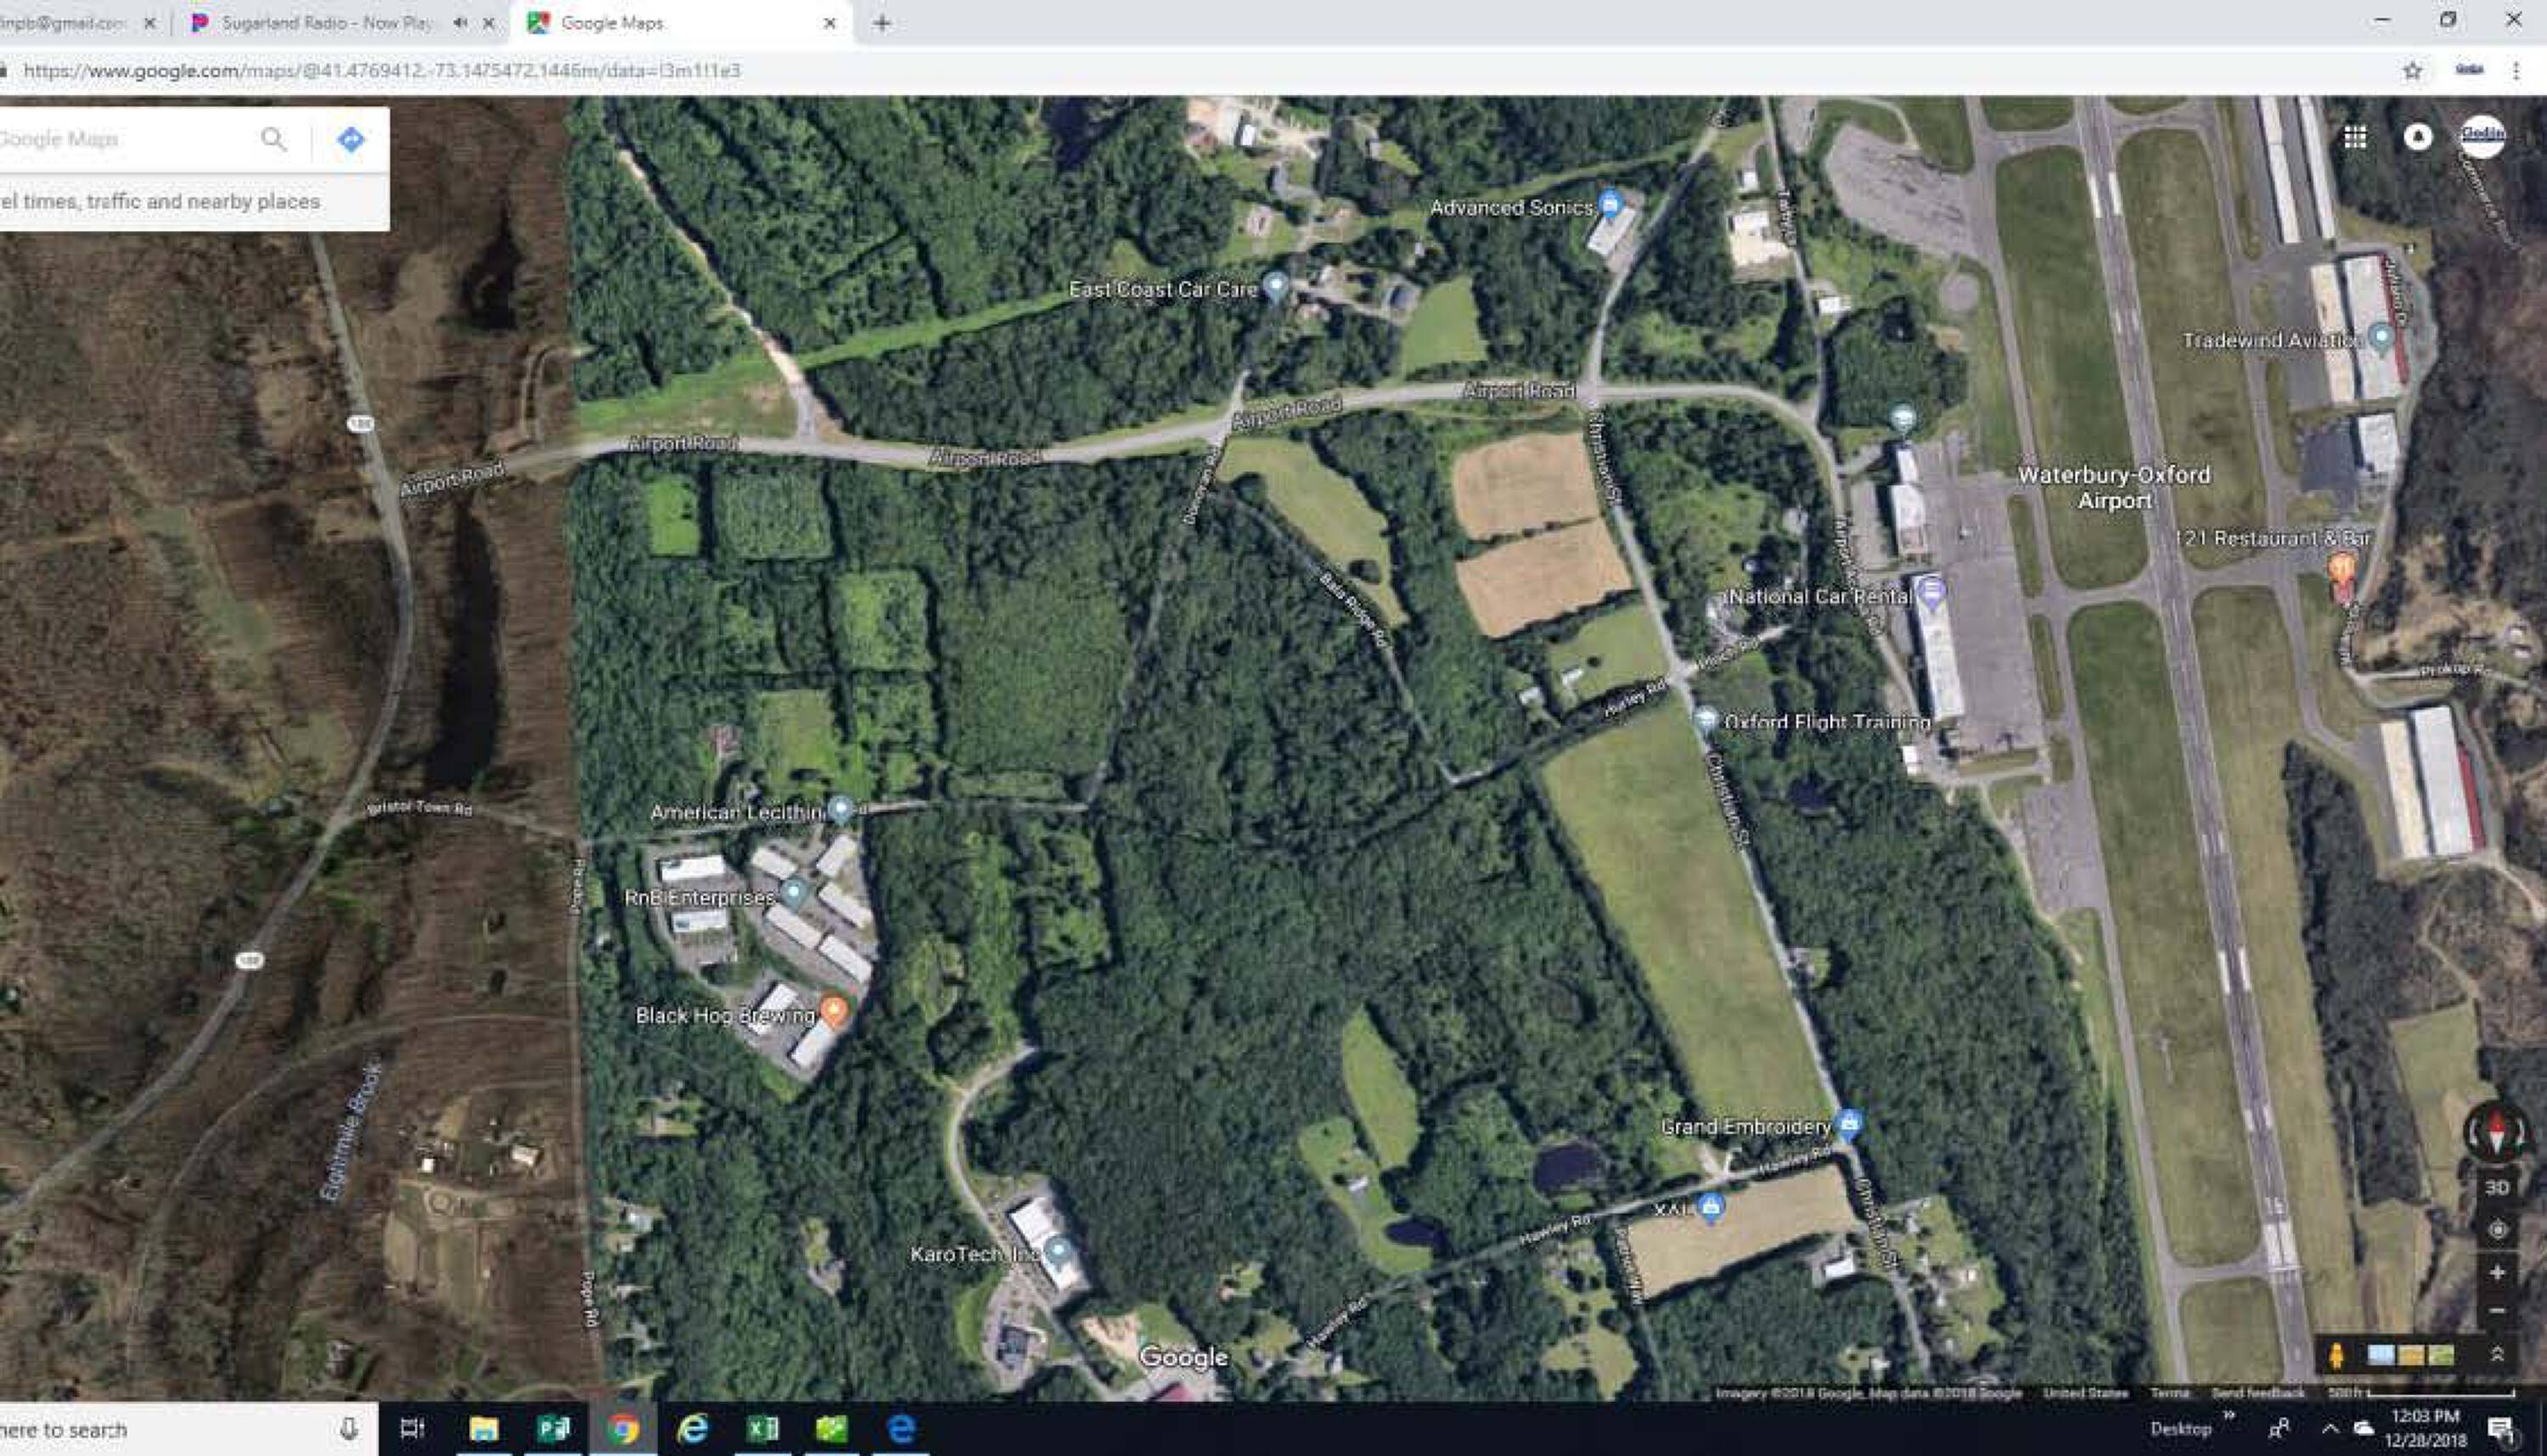
Task: Click the Waterbury-Oxford Airport label
Action: 2113,487
